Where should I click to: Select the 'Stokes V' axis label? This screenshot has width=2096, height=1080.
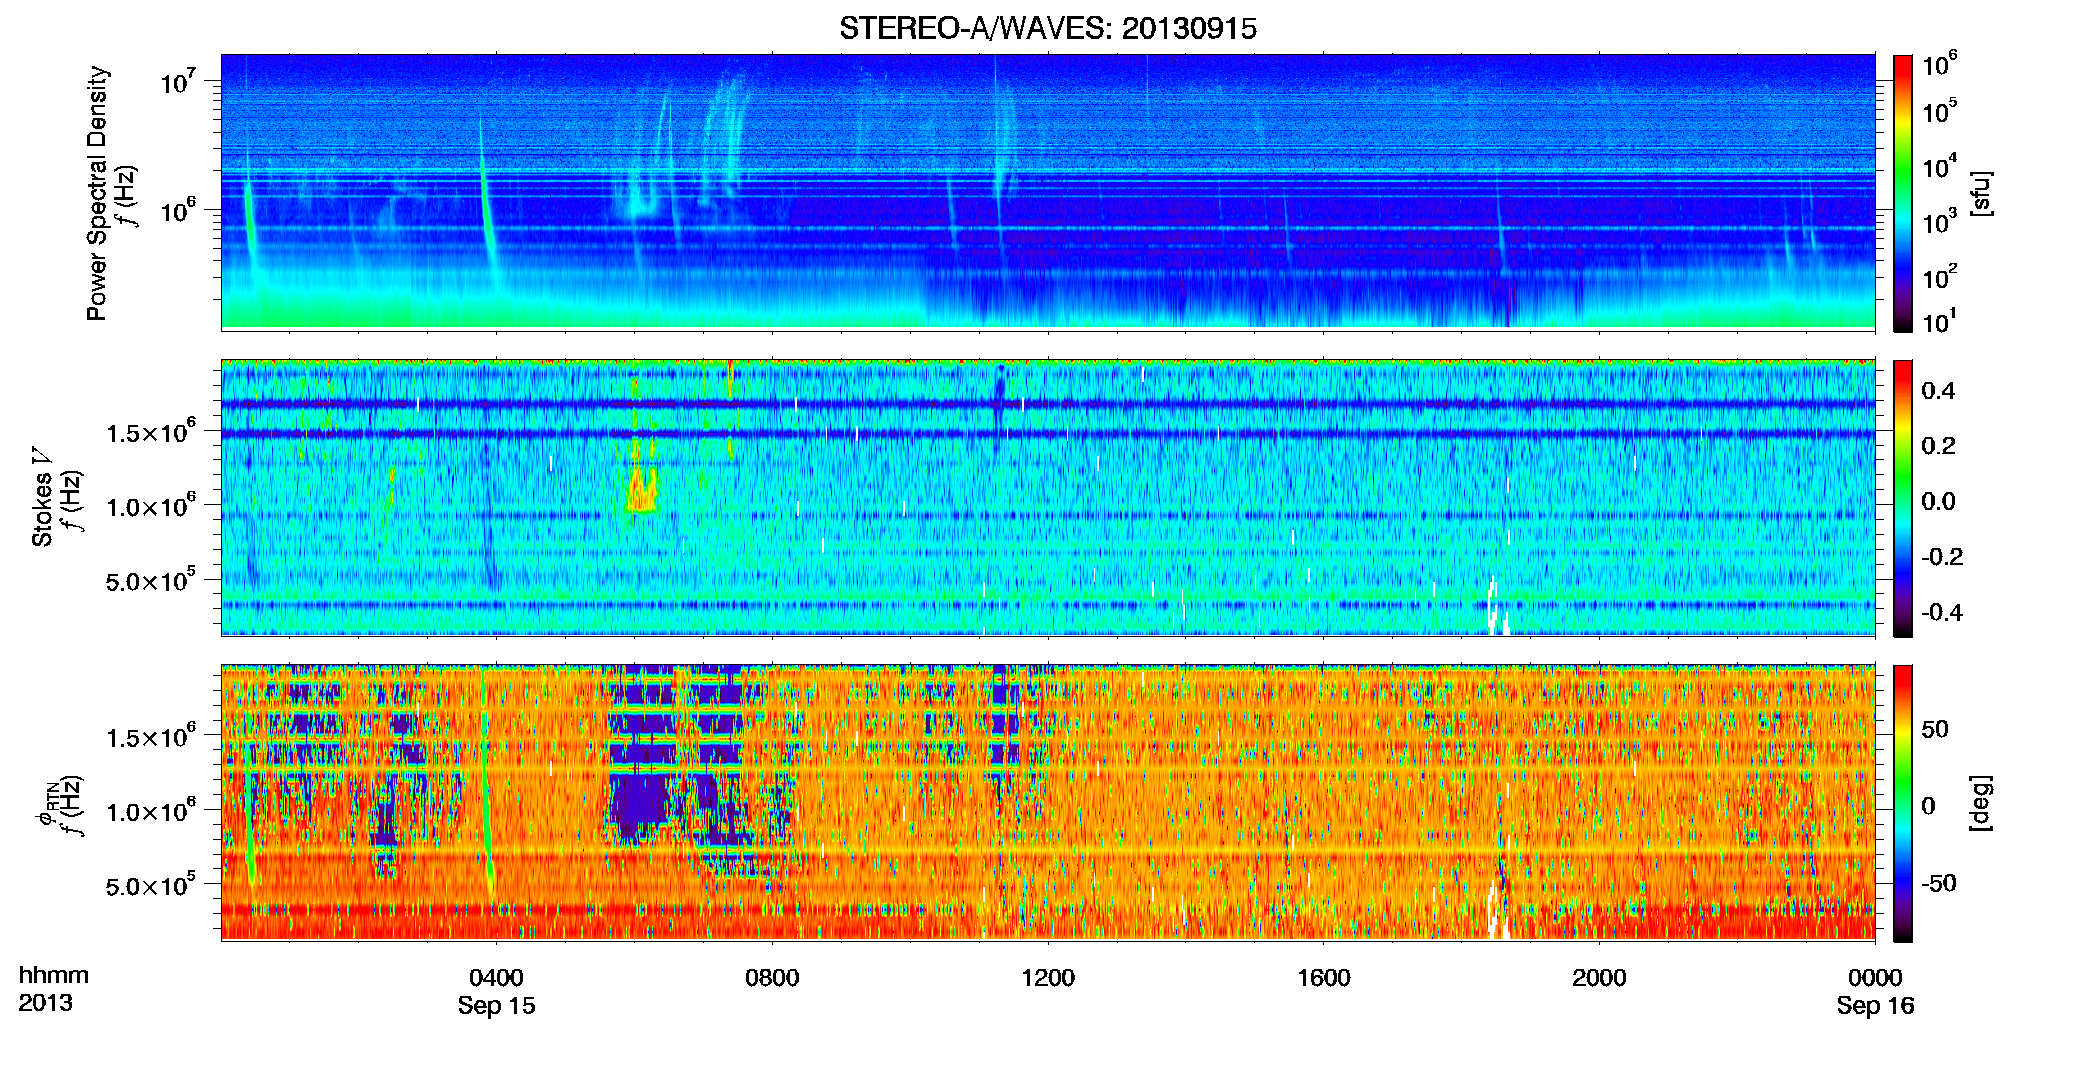tap(42, 497)
